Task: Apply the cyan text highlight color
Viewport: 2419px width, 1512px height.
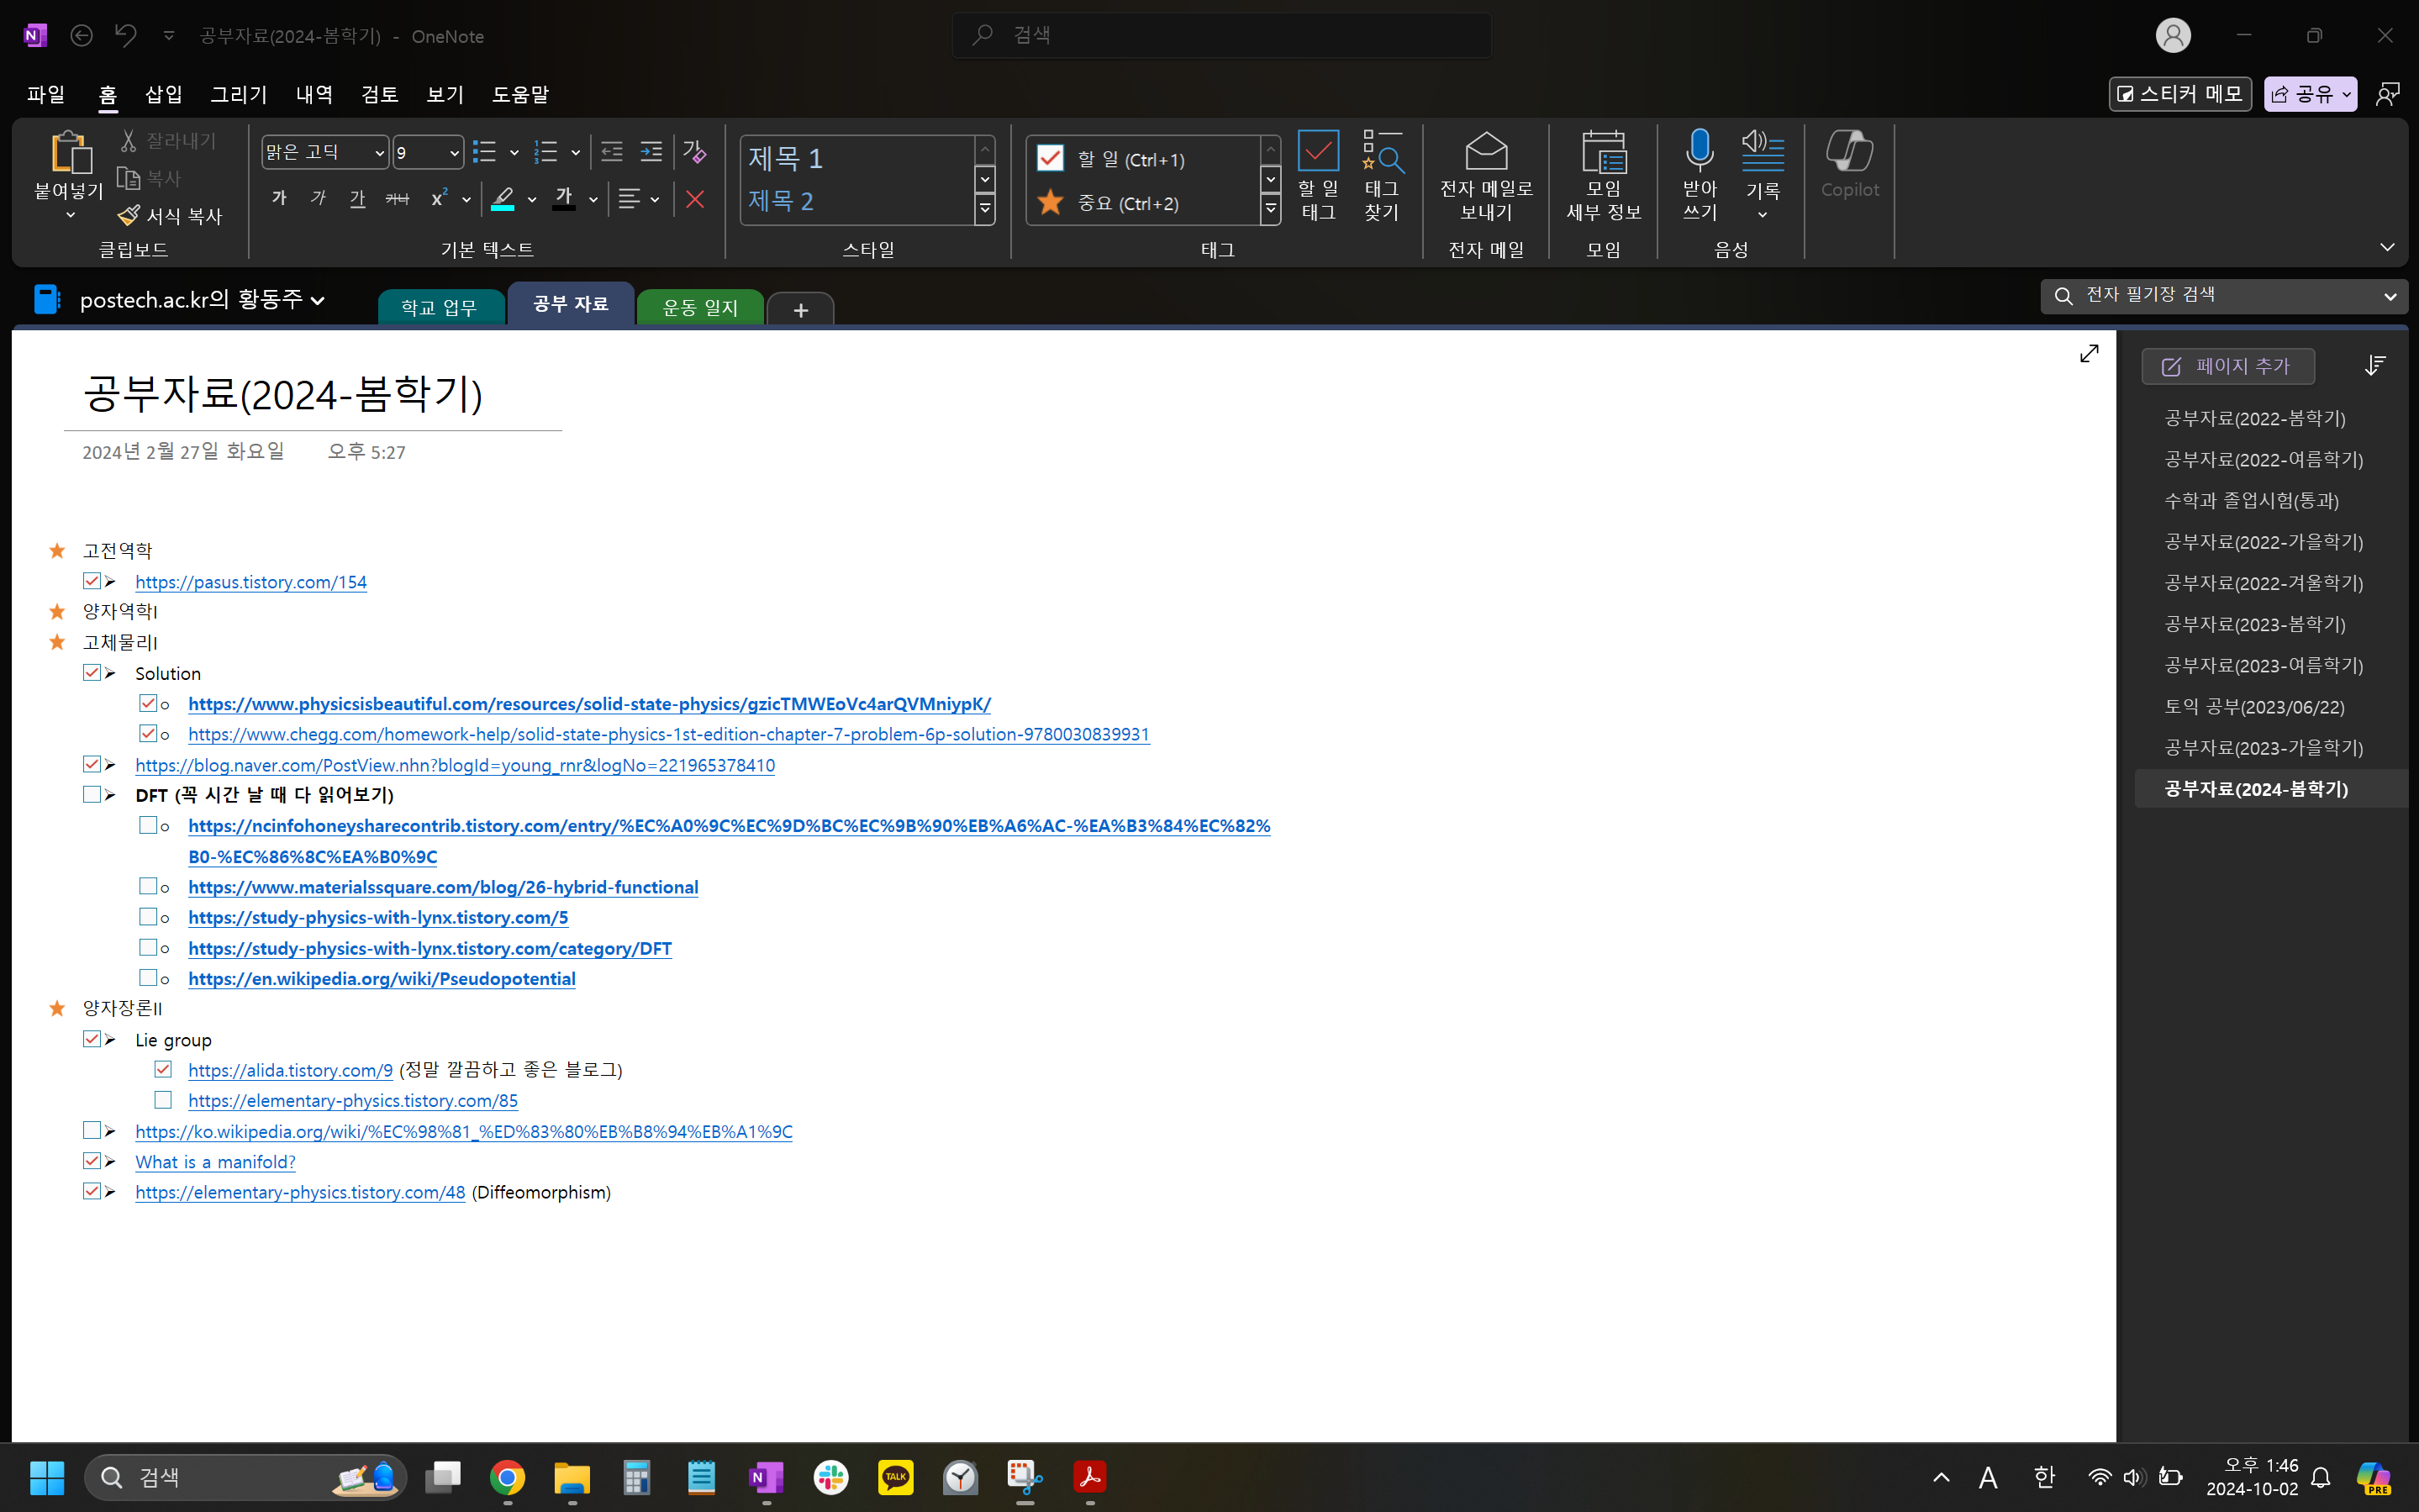Action: click(x=503, y=199)
